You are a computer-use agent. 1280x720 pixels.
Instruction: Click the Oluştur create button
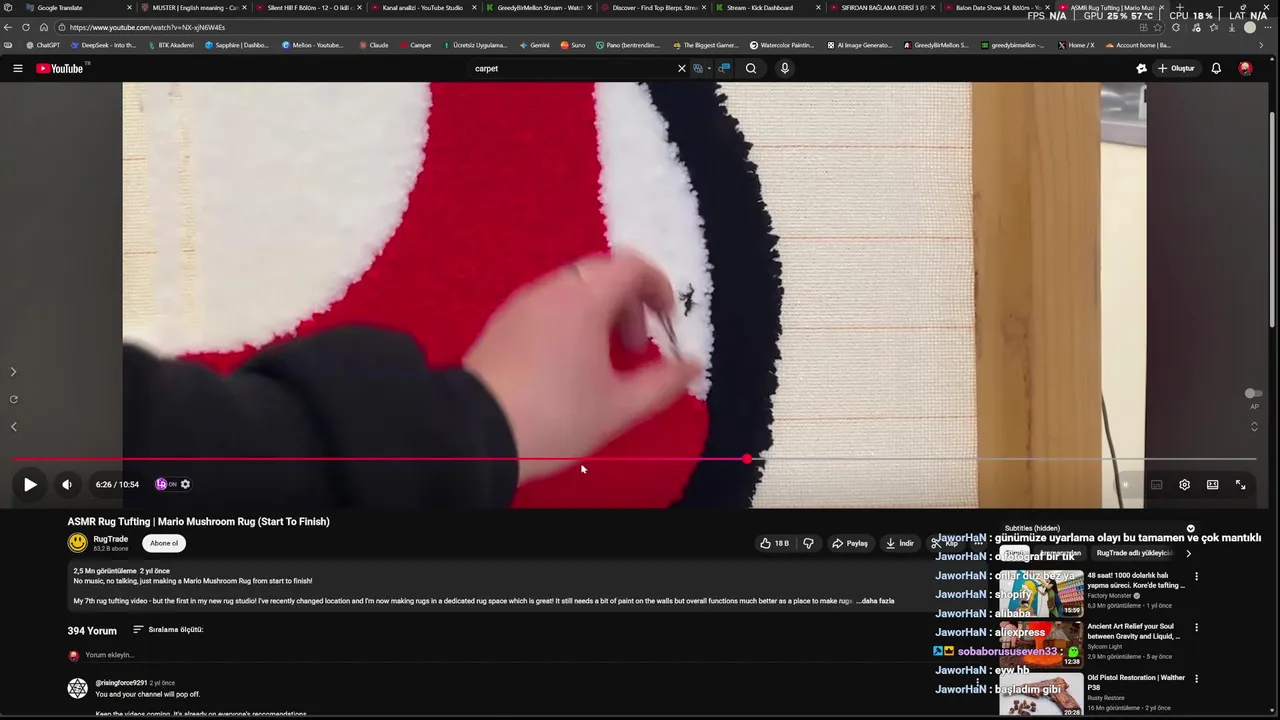pos(1176,68)
